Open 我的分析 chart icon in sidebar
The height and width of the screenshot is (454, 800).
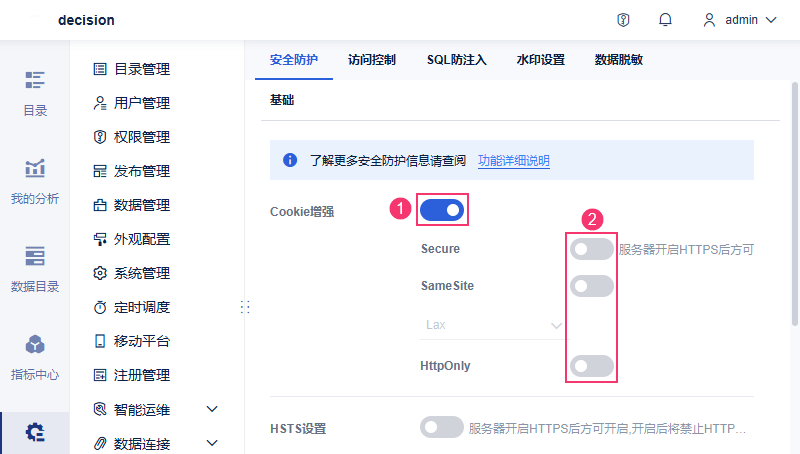(x=35, y=168)
